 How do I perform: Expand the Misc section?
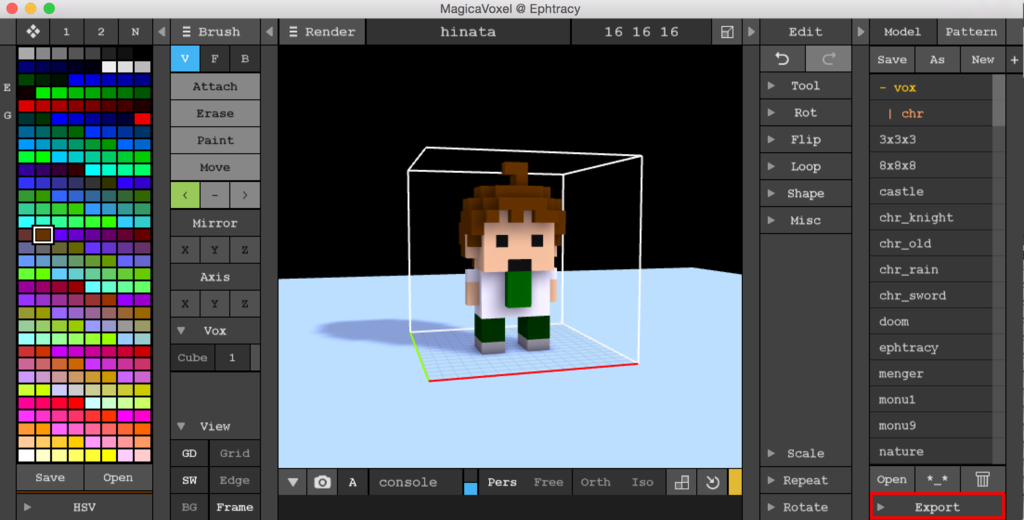805,220
